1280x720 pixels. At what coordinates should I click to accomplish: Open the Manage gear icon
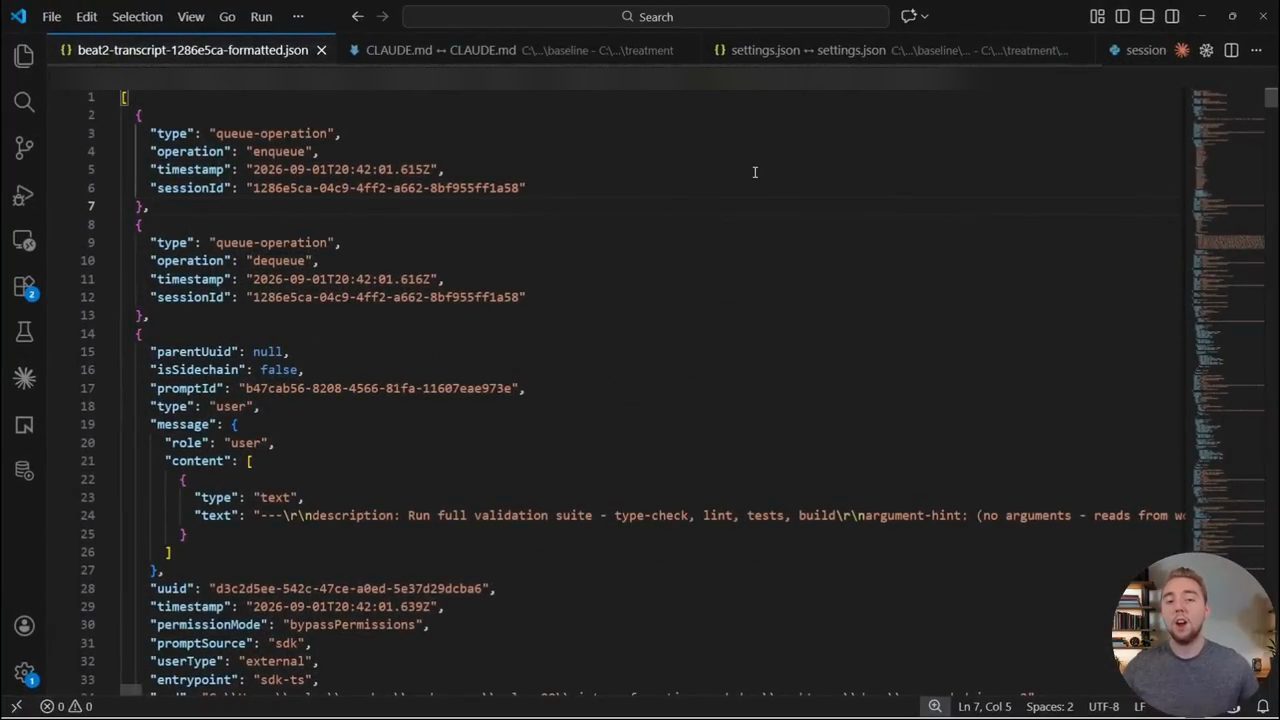click(24, 673)
